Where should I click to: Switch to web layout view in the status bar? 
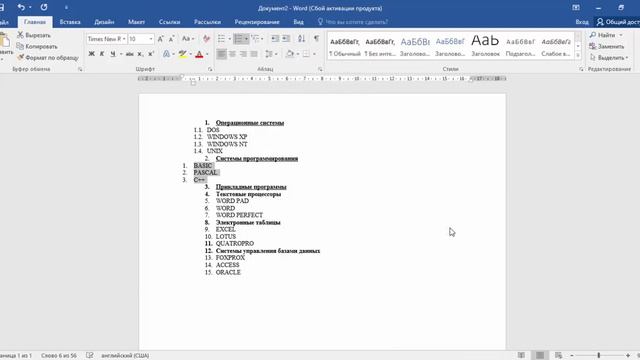pos(558,356)
